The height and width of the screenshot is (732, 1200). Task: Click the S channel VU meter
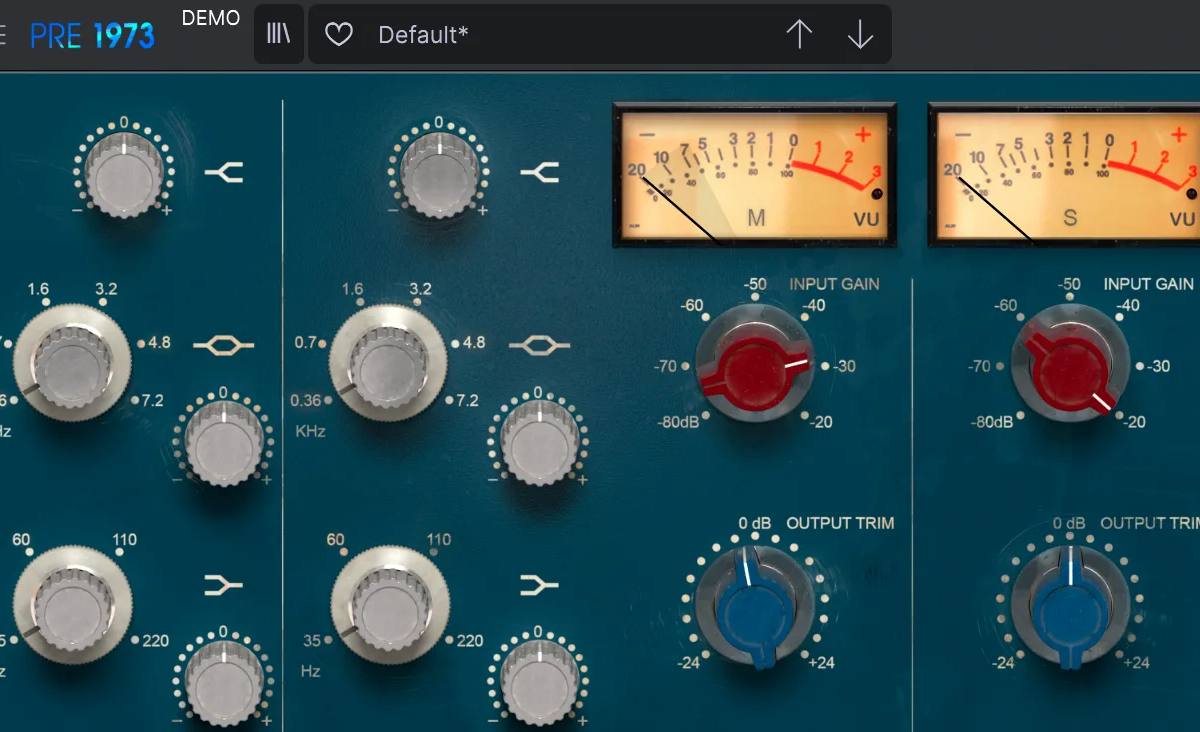click(1065, 174)
